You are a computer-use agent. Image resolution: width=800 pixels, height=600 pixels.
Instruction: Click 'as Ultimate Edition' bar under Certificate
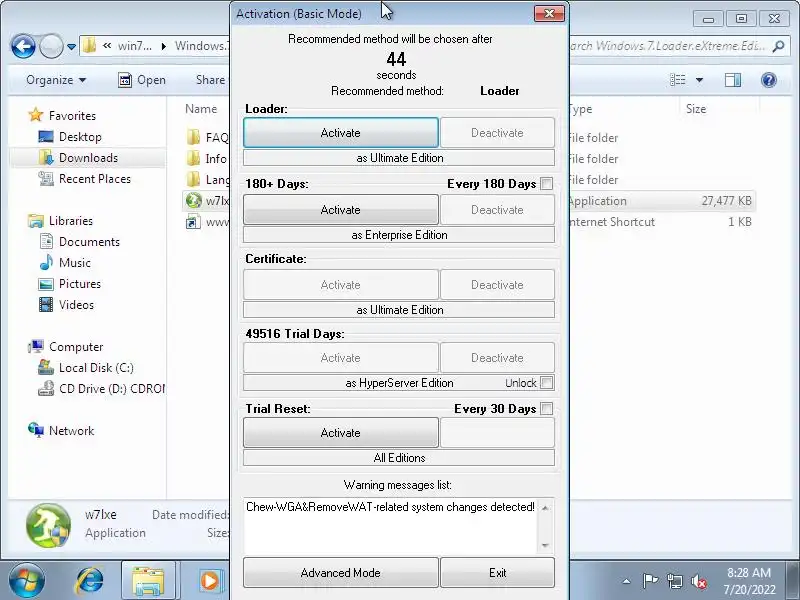point(399,310)
